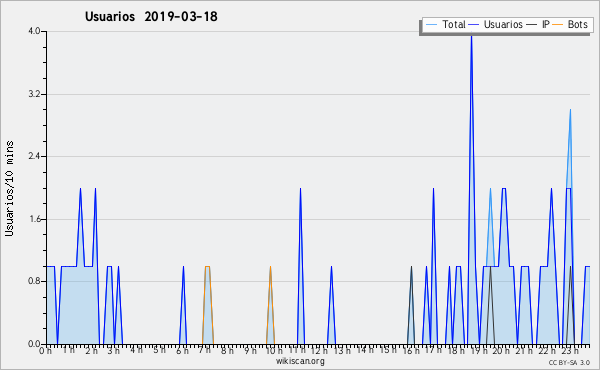The image size is (600, 370).
Task: Click the '20 h' x-axis label
Action: click(x=501, y=350)
